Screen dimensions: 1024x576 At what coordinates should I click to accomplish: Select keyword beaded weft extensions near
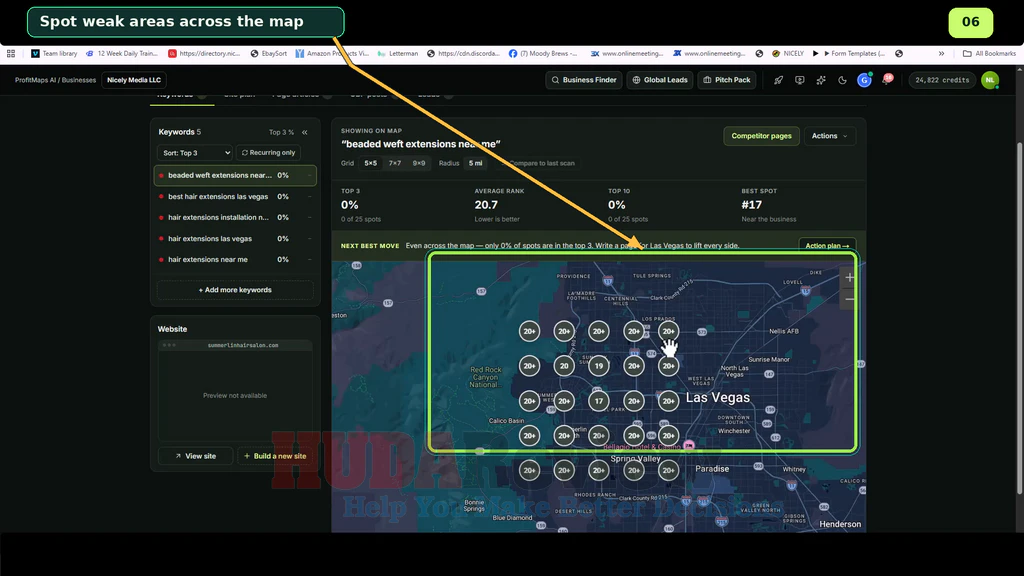tap(235, 175)
